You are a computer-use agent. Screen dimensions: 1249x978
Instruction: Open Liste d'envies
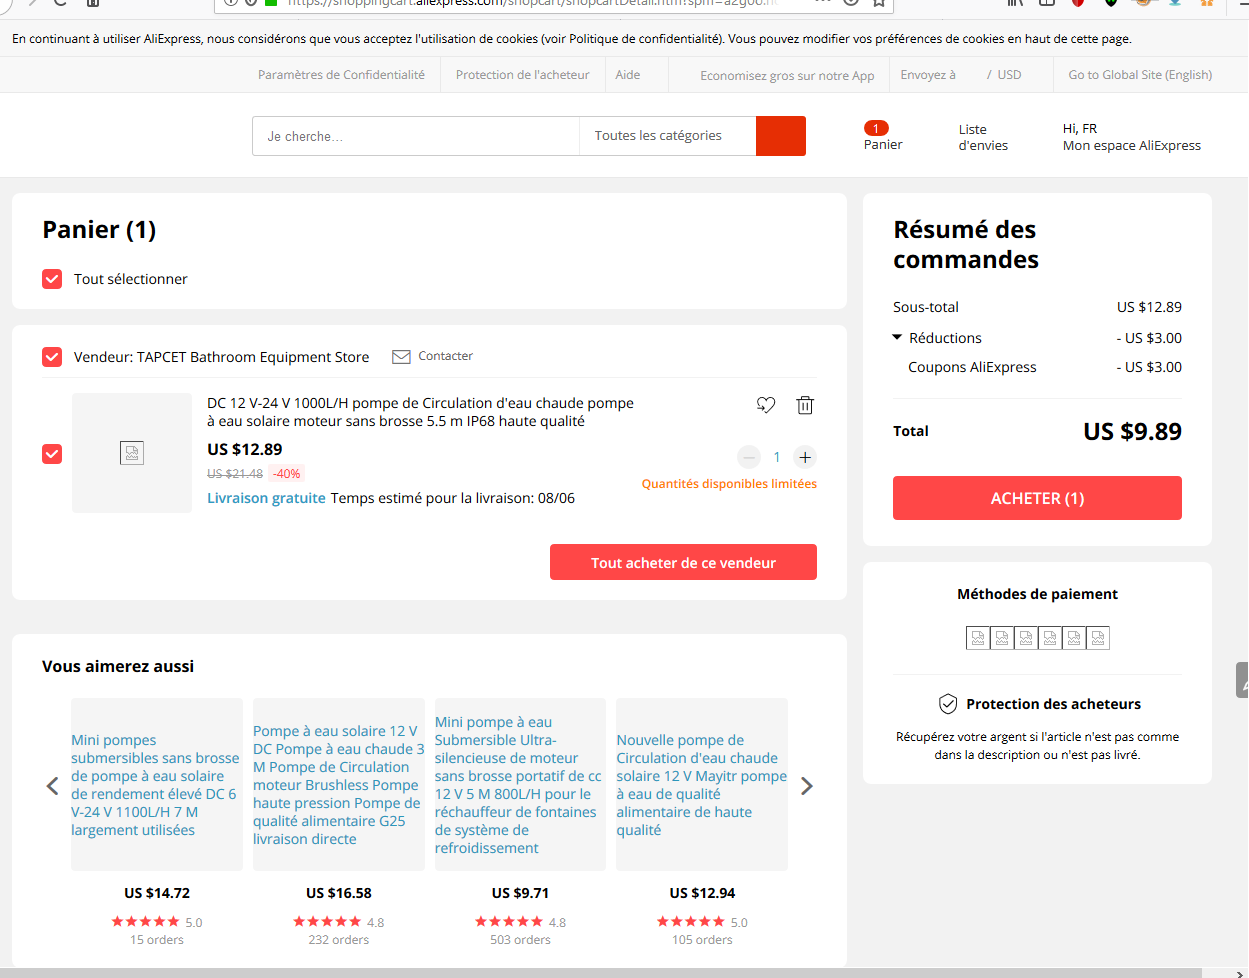[983, 137]
